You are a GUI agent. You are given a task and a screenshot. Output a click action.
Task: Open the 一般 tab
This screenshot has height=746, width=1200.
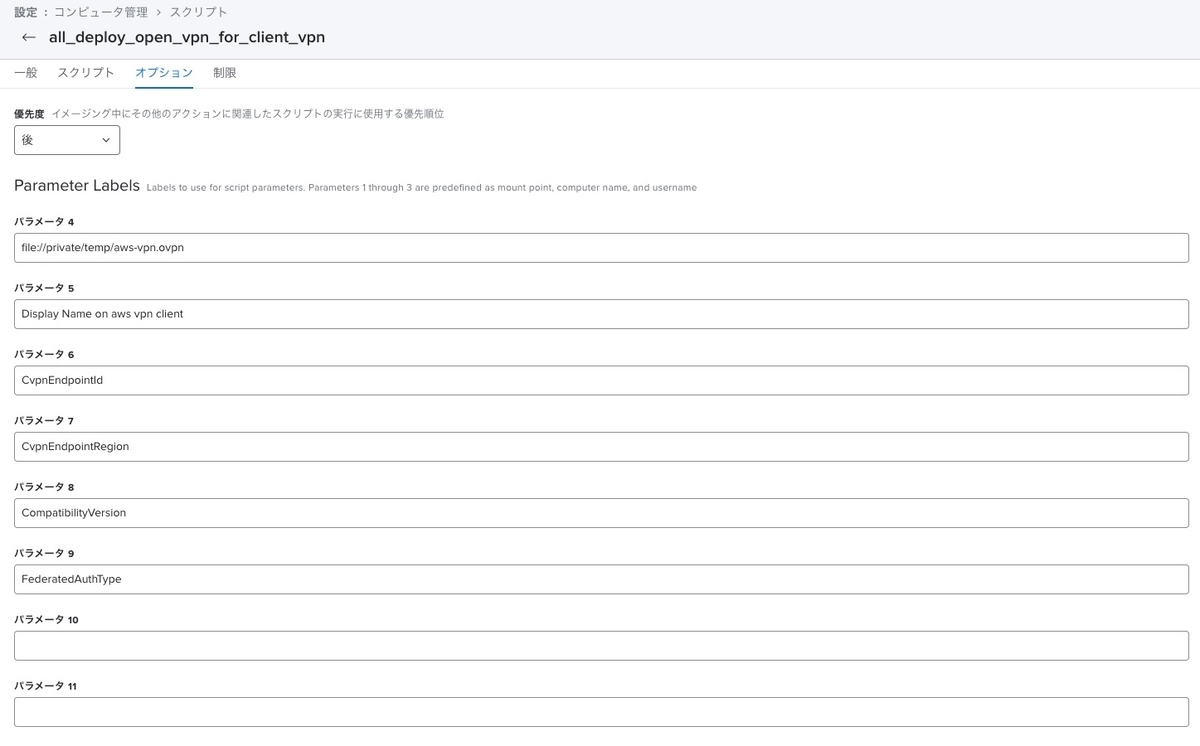click(26, 73)
